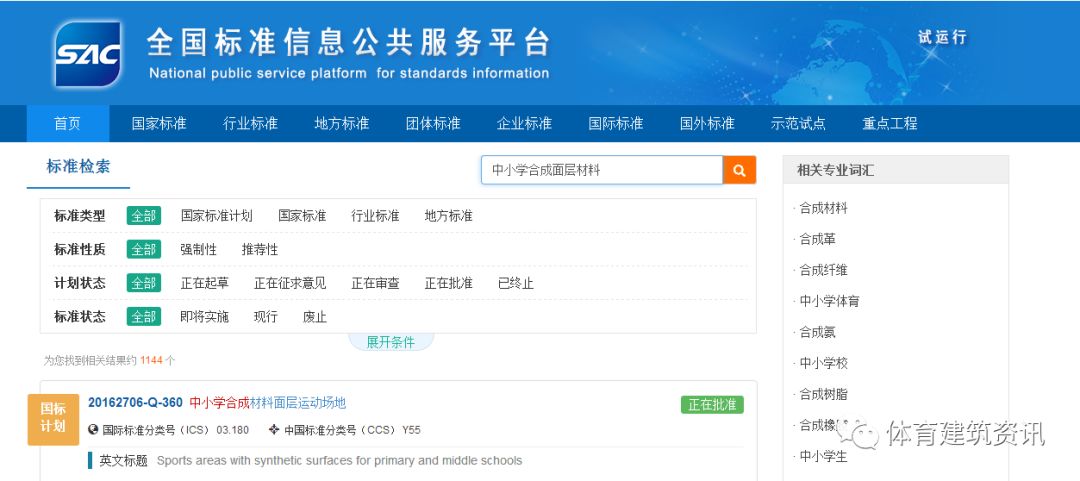
Task: Click the green 正在批准 status label
Action: tap(712, 405)
